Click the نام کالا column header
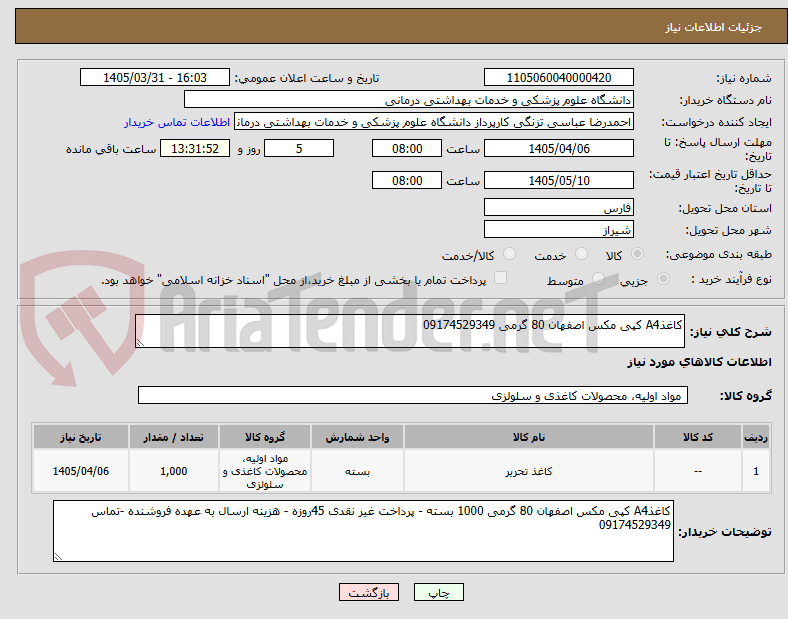Image resolution: width=788 pixels, height=619 pixels. click(529, 437)
